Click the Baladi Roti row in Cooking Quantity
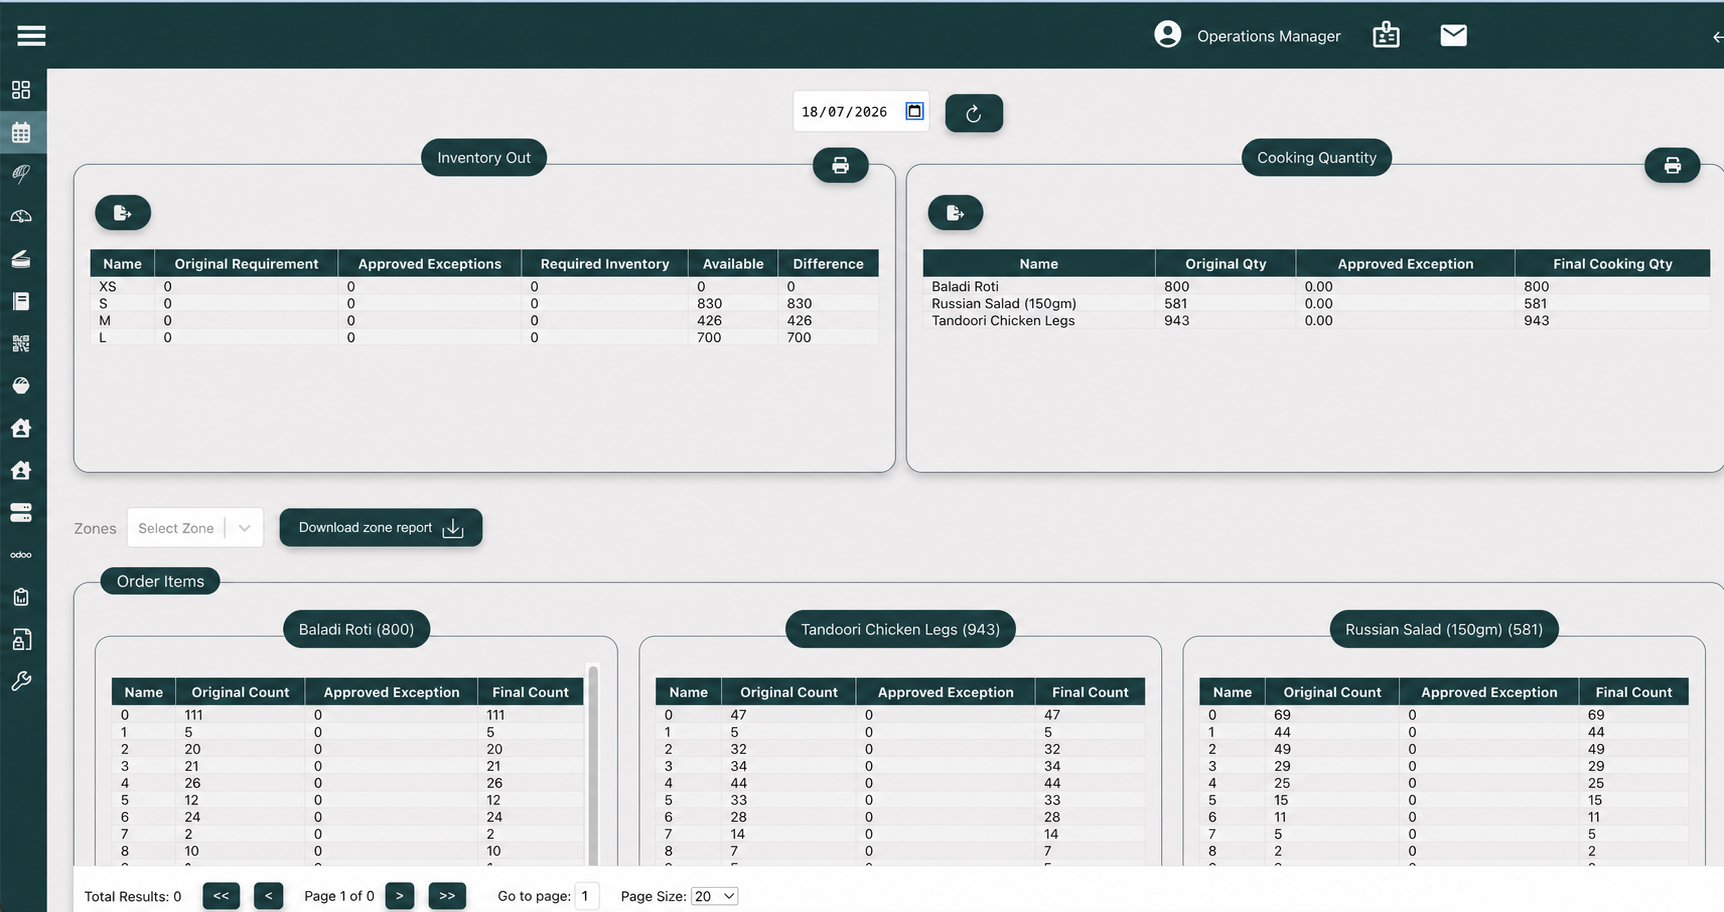 coord(1316,286)
